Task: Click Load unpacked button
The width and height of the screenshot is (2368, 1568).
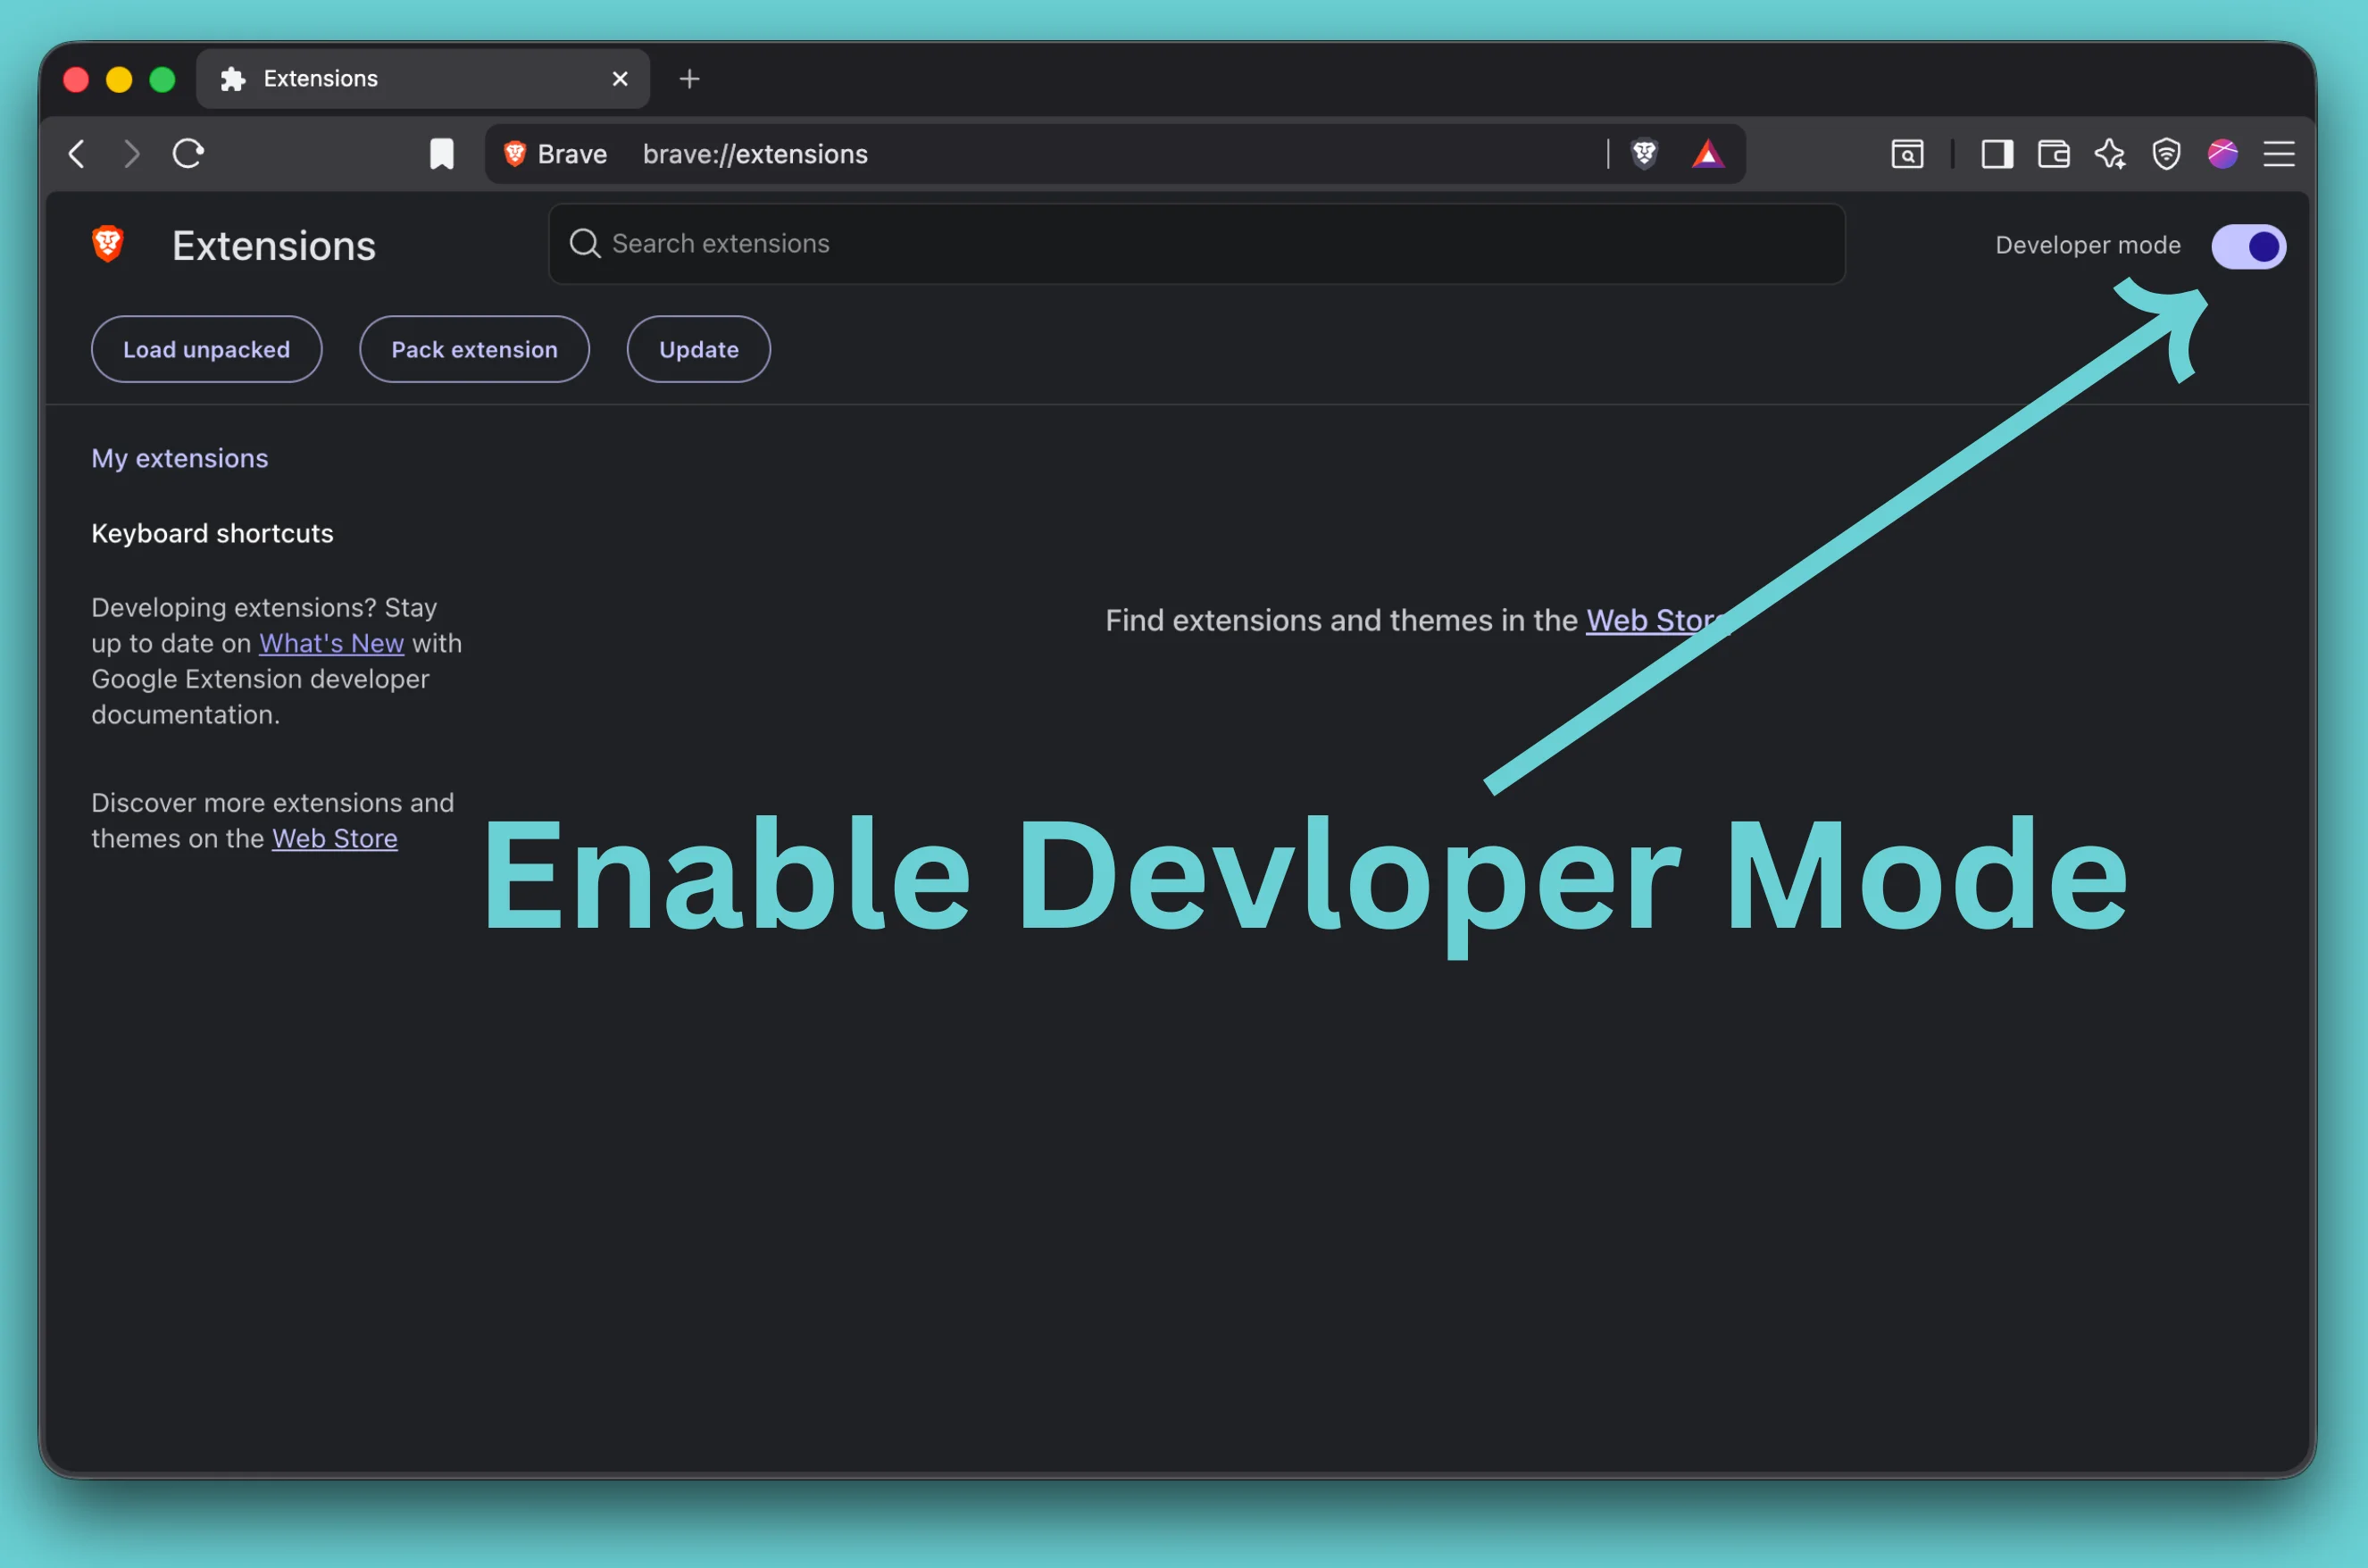Action: click(207, 349)
